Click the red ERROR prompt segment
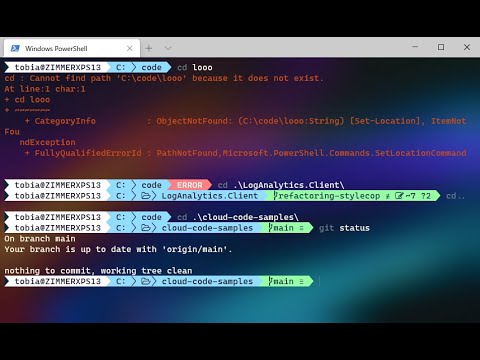This screenshot has height=360, width=480. [x=189, y=185]
